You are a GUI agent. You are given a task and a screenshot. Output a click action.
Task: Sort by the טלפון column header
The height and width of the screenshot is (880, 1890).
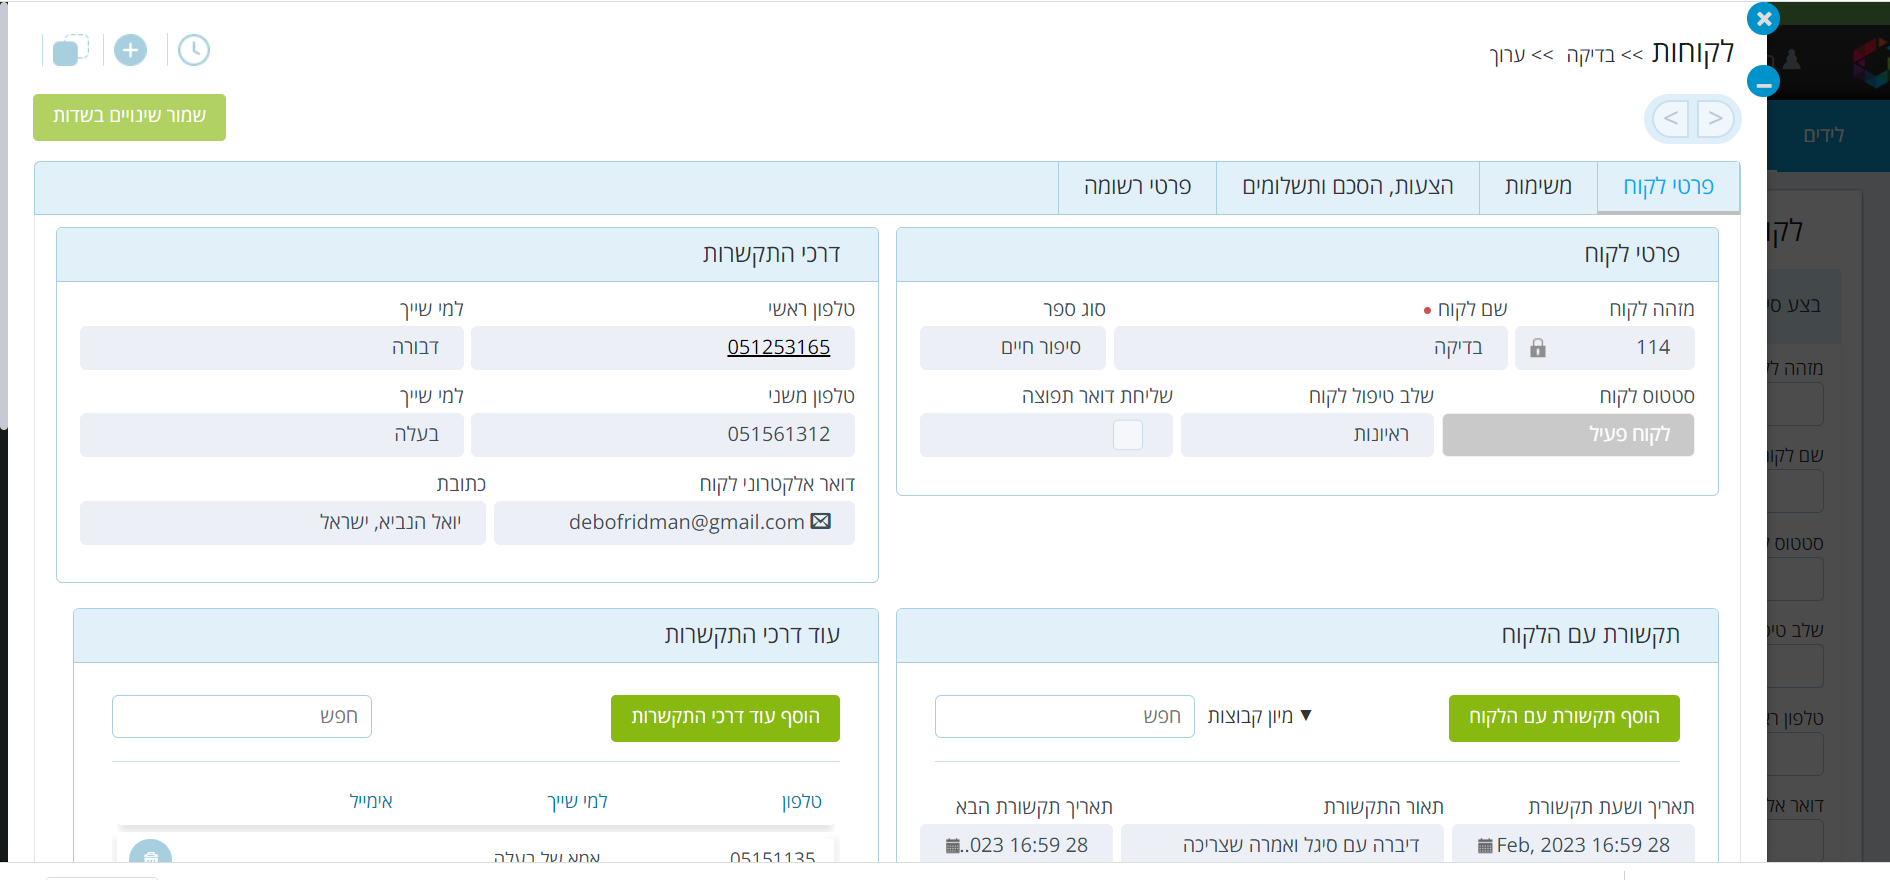tap(802, 801)
